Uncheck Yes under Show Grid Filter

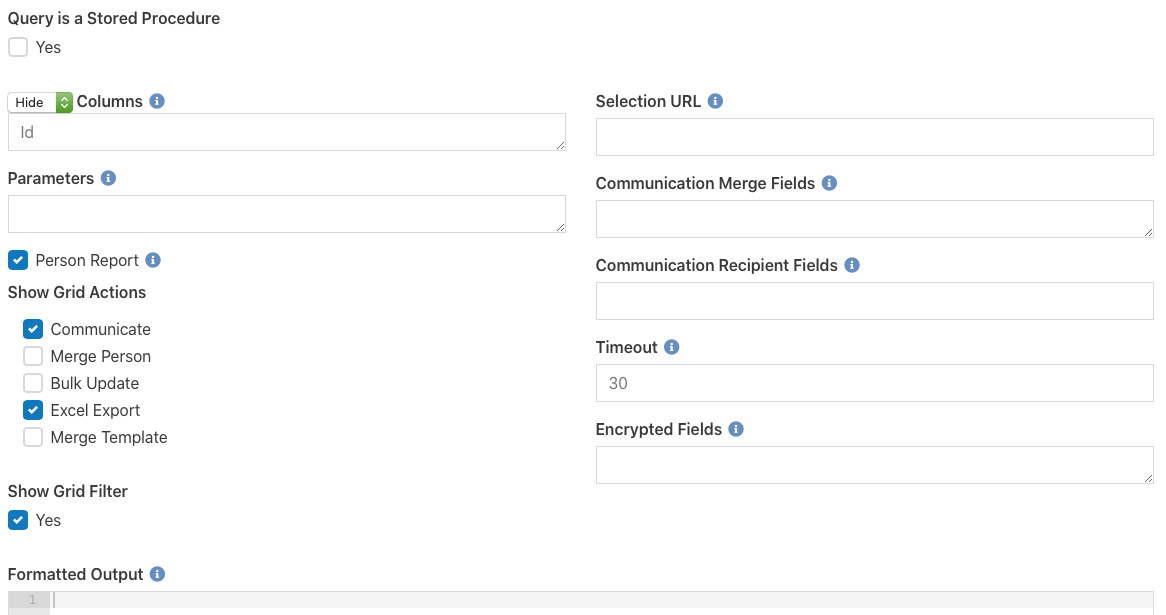(x=18, y=520)
